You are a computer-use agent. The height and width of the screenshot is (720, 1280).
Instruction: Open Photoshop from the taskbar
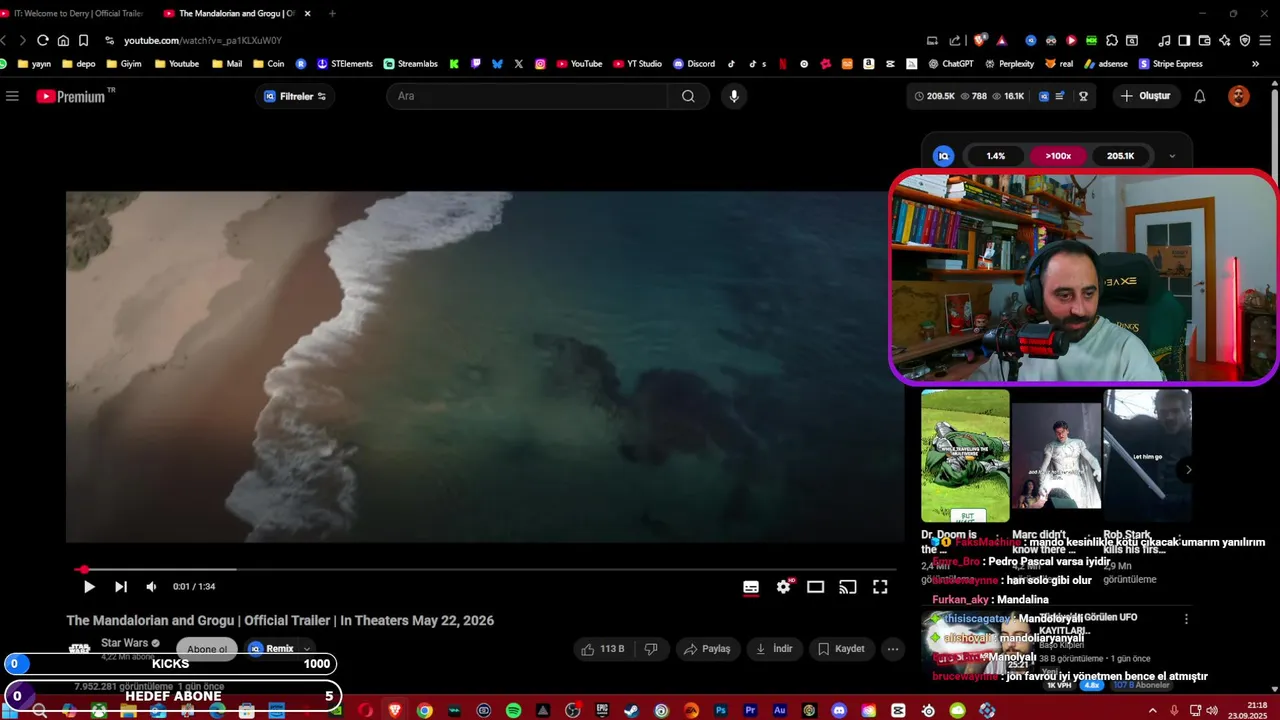coord(720,710)
